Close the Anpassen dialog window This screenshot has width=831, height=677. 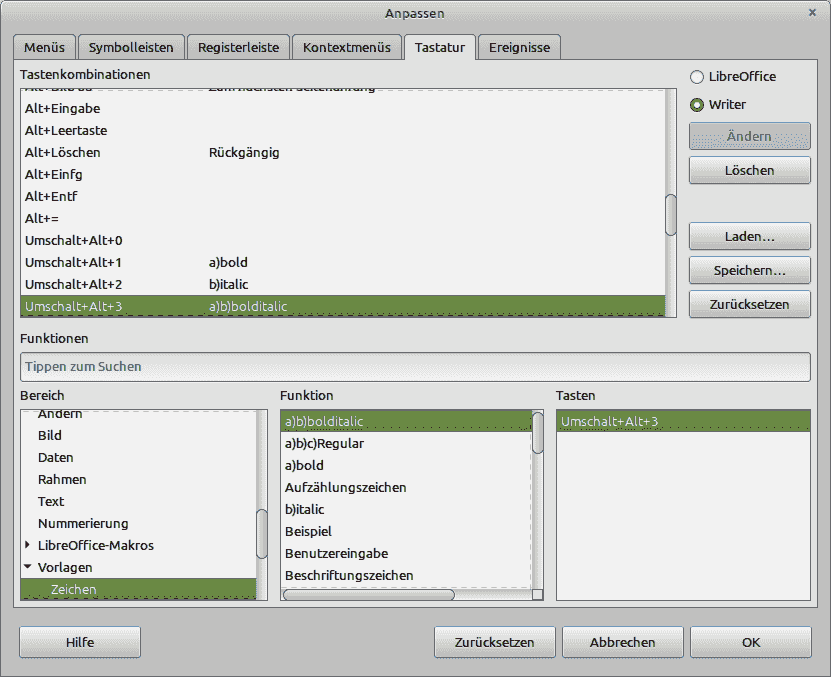pos(812,13)
